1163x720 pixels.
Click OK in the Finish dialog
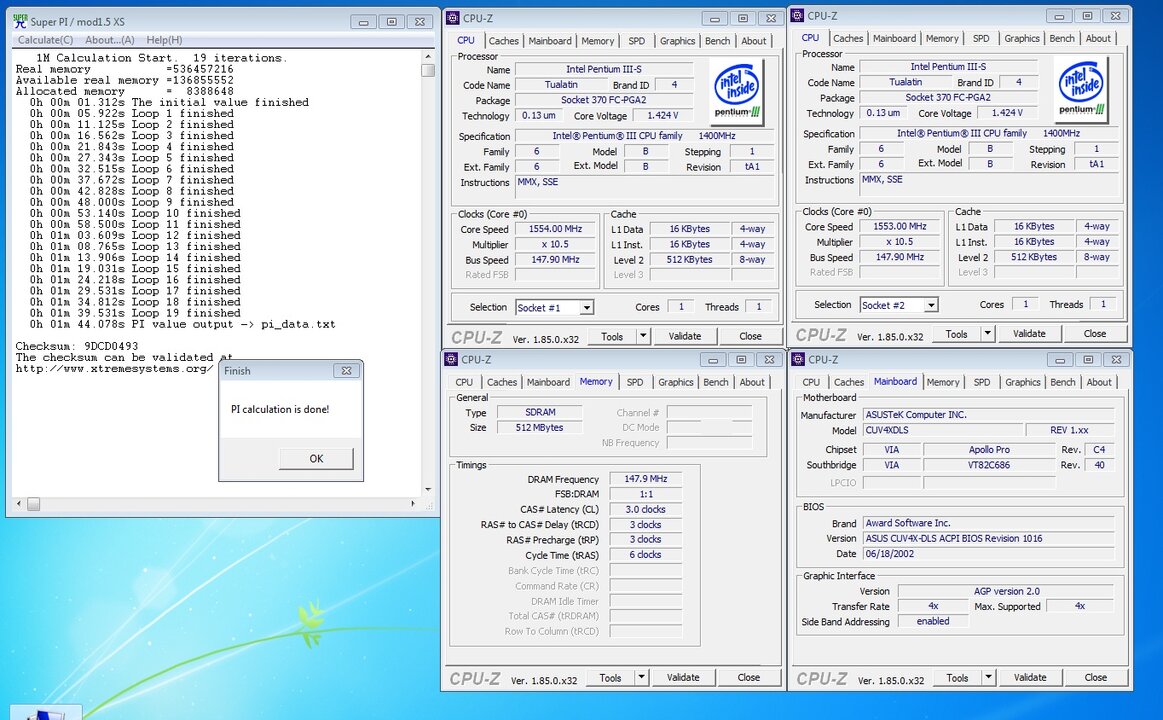(x=316, y=458)
